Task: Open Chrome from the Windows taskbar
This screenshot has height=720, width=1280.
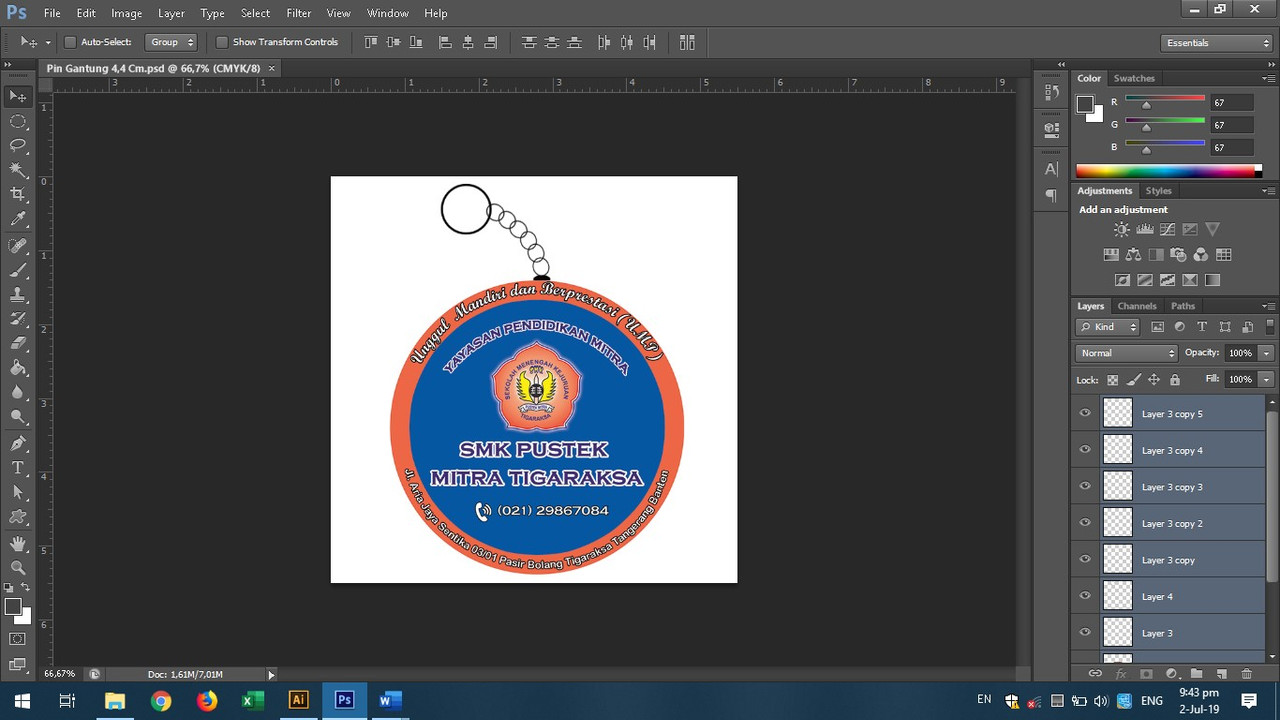Action: (x=161, y=700)
